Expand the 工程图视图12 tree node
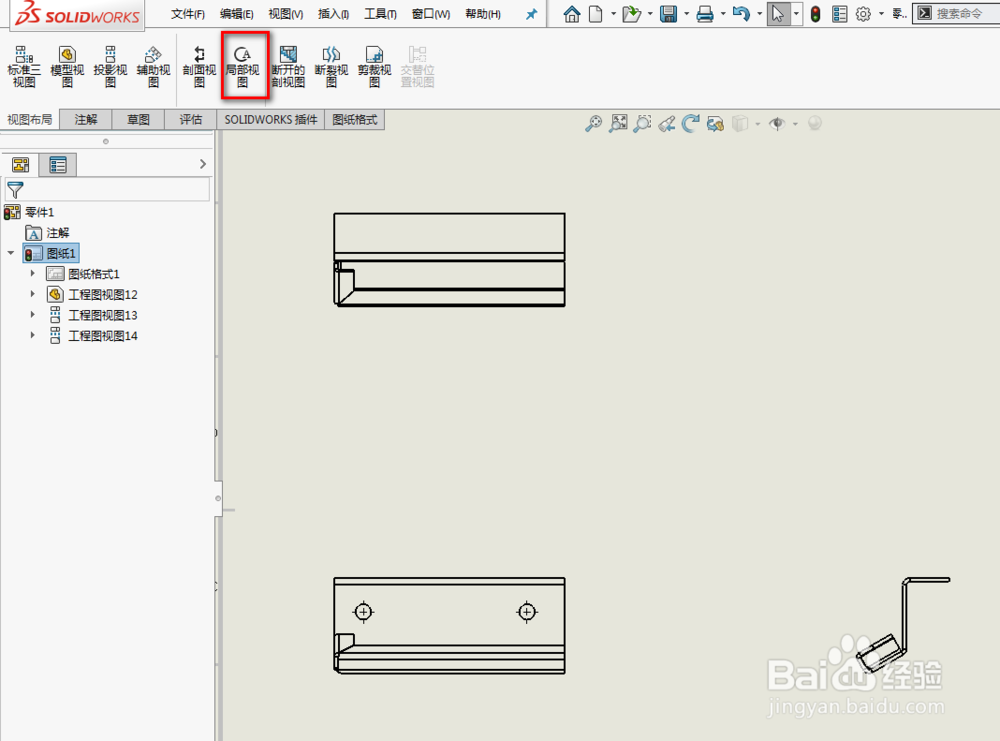1000x741 pixels. coord(32,294)
